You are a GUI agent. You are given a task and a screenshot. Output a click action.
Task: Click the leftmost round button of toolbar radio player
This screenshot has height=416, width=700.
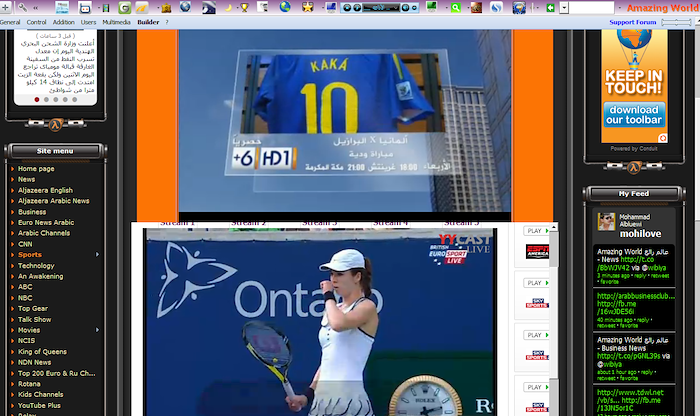tap(347, 8)
